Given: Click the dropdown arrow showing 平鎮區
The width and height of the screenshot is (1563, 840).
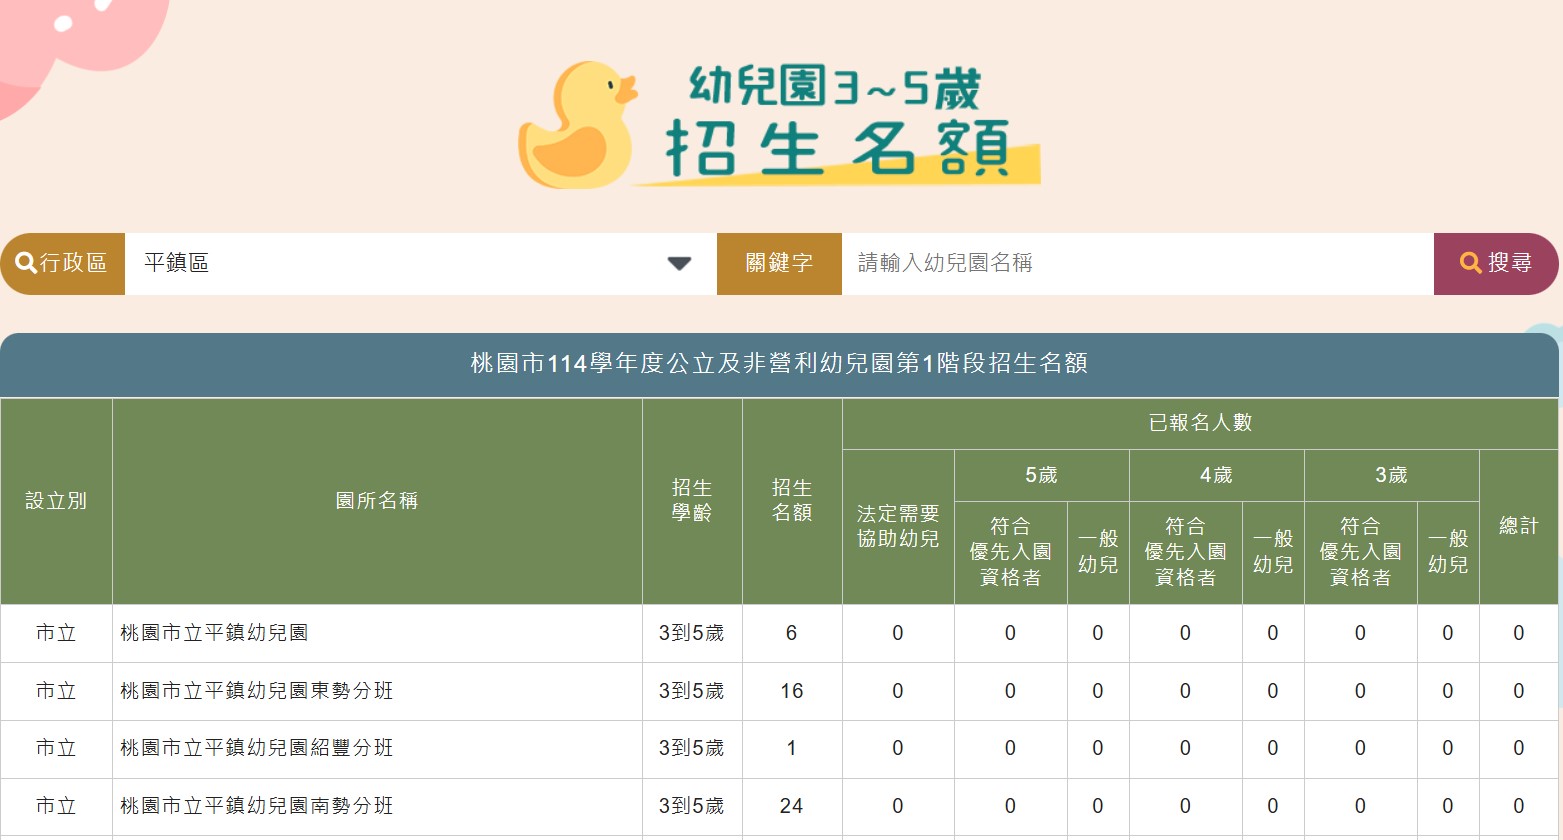Looking at the screenshot, I should [x=679, y=263].
